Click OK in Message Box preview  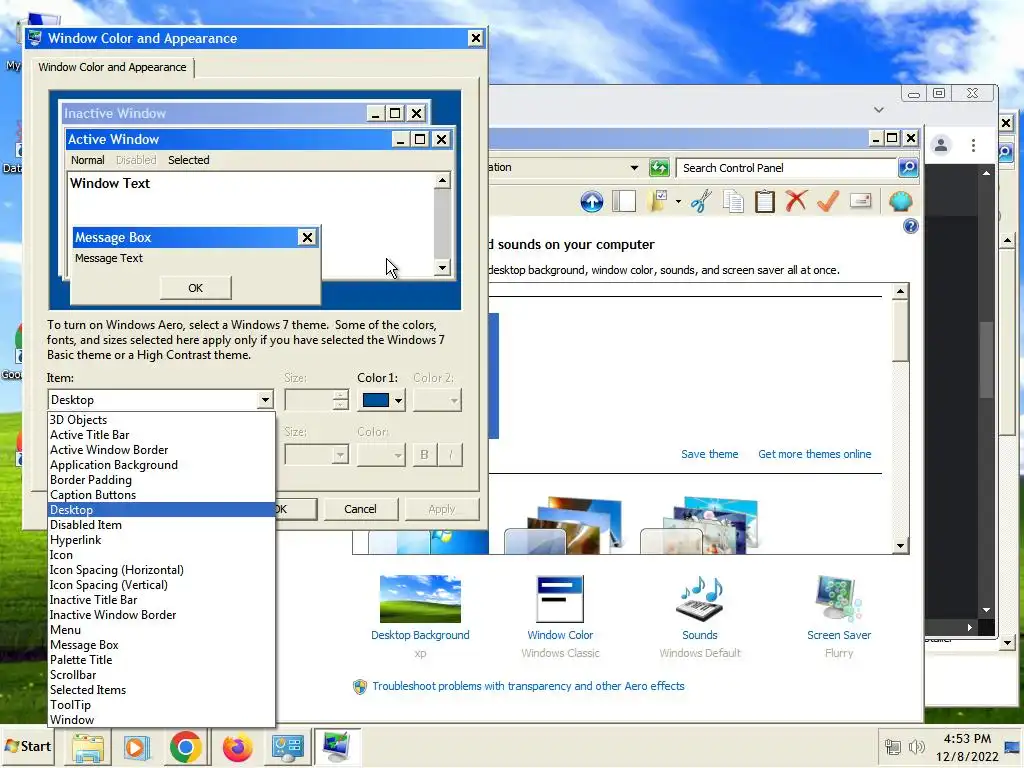coord(195,288)
